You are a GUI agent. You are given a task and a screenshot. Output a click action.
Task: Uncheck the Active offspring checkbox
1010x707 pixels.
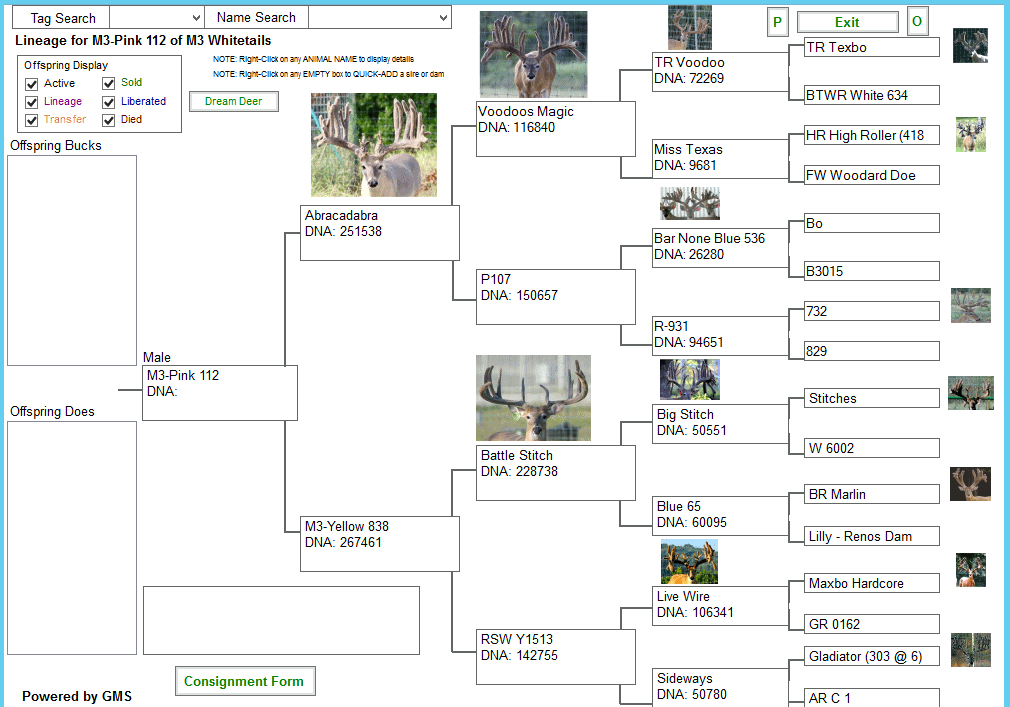click(32, 84)
